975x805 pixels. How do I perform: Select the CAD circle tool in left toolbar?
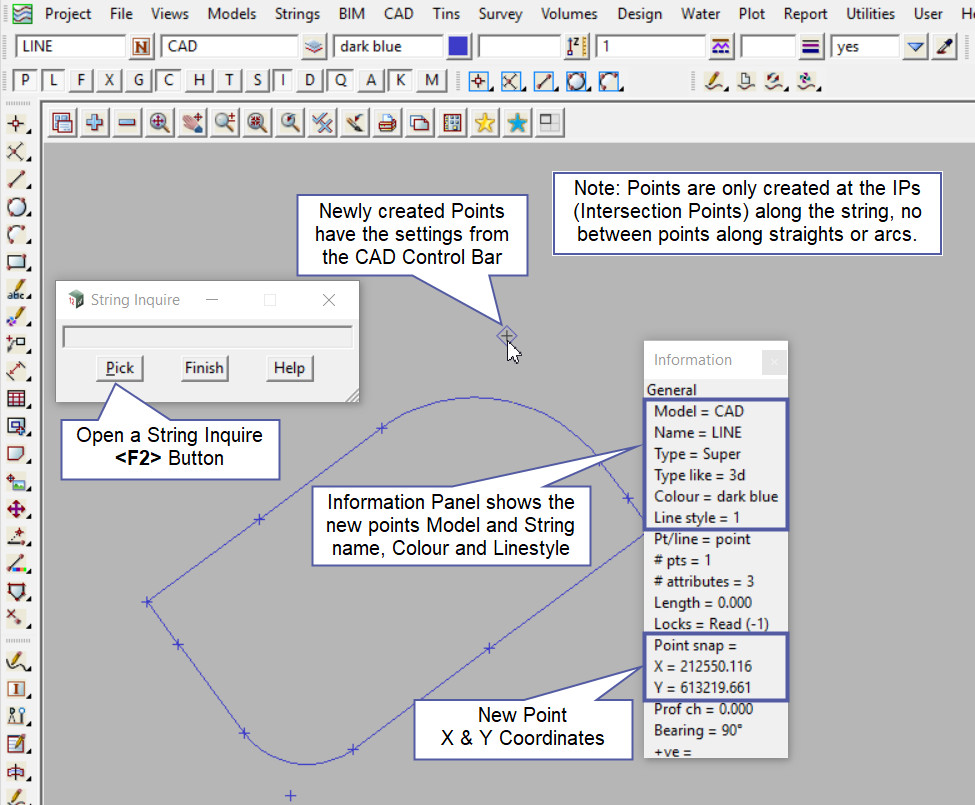pyautogui.click(x=16, y=208)
